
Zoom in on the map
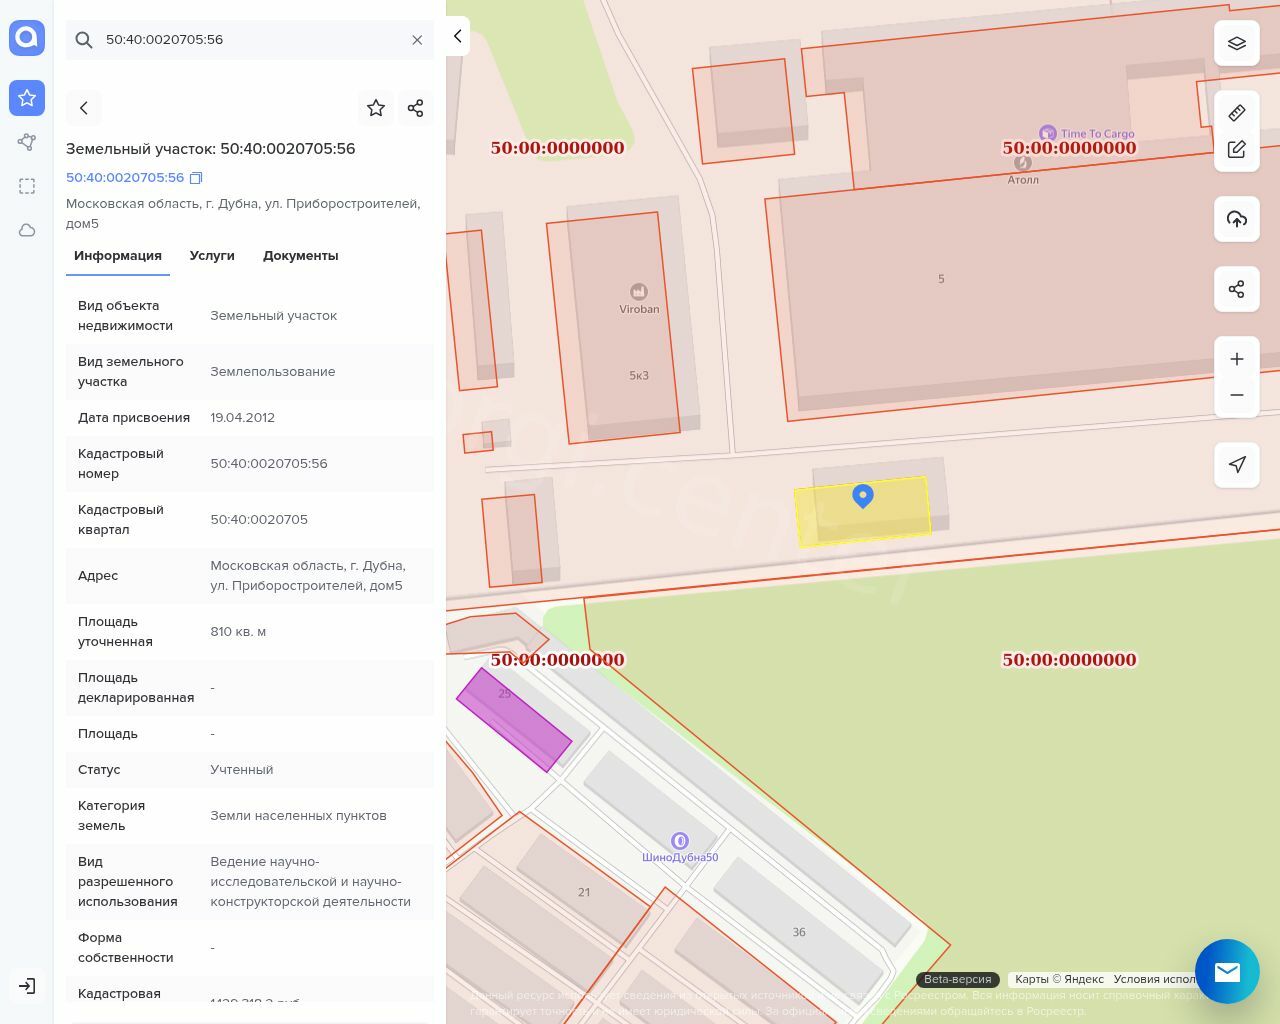tap(1236, 359)
